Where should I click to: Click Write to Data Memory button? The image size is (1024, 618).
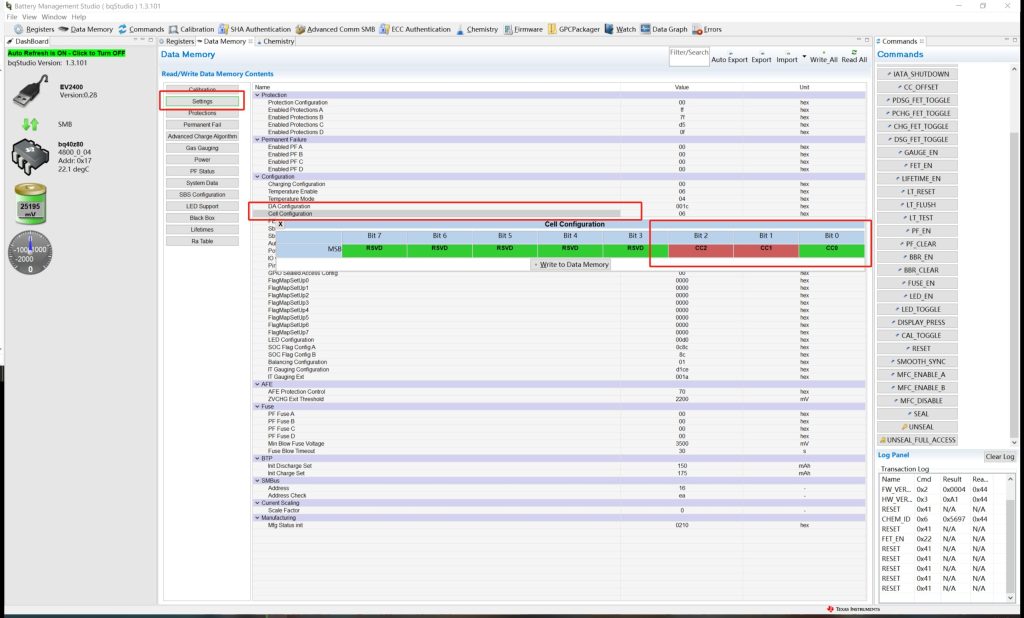pyautogui.click(x=572, y=264)
